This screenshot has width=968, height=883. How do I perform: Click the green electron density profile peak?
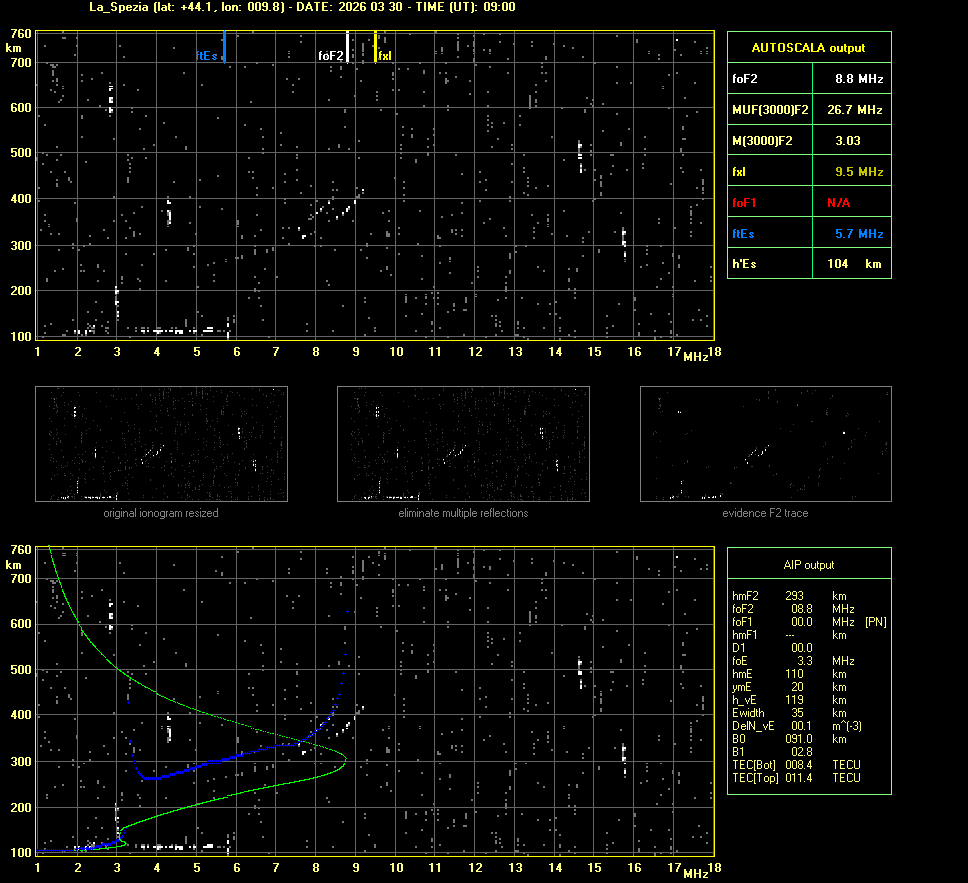[345, 760]
